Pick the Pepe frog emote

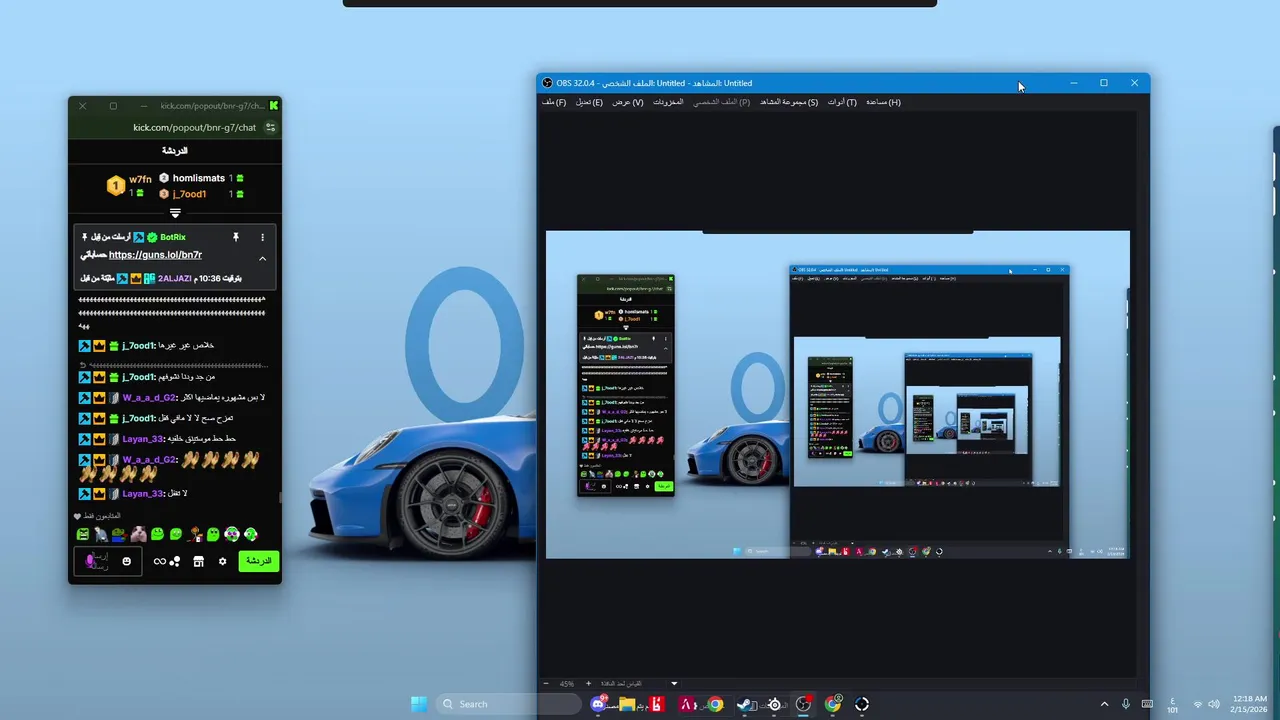[119, 535]
